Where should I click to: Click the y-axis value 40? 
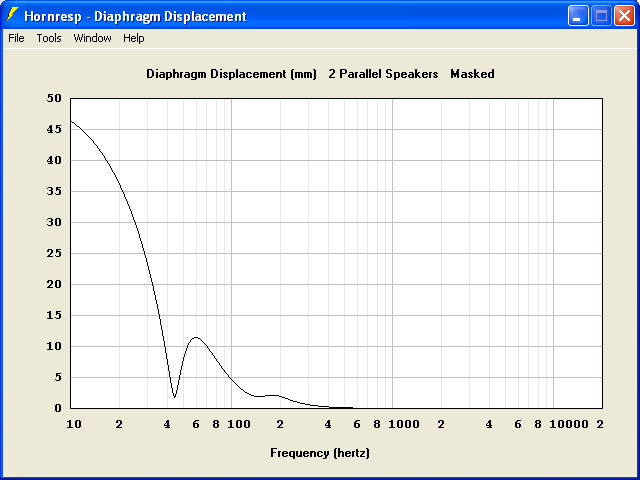click(54, 160)
